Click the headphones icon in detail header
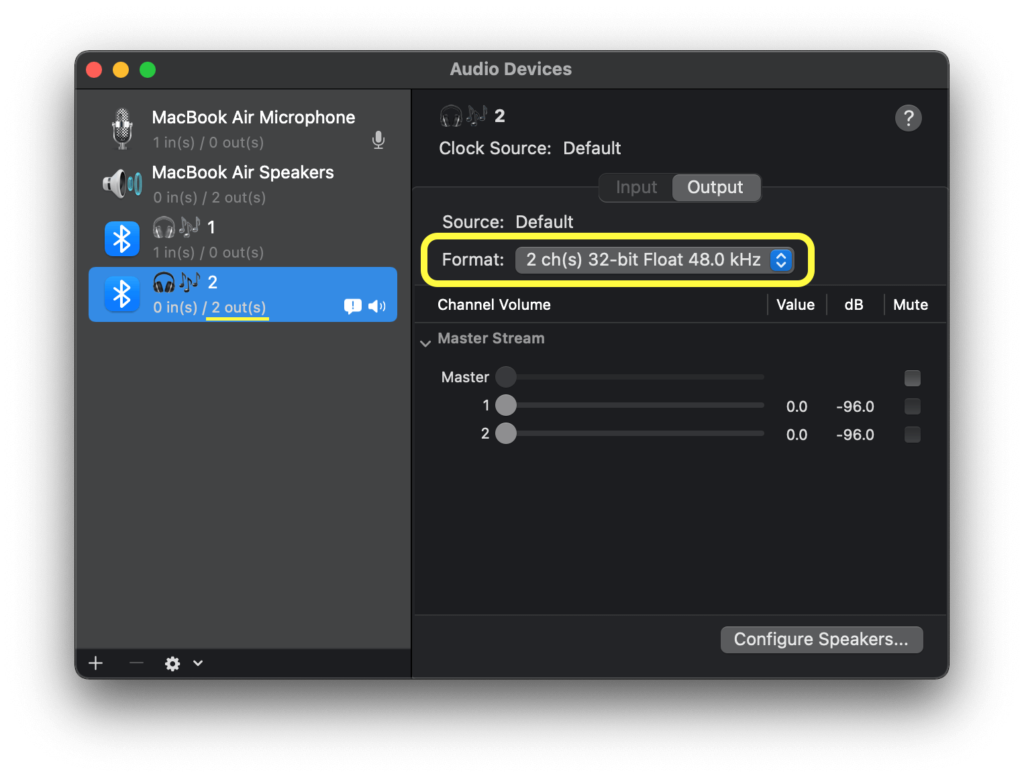The width and height of the screenshot is (1024, 778). tap(451, 117)
